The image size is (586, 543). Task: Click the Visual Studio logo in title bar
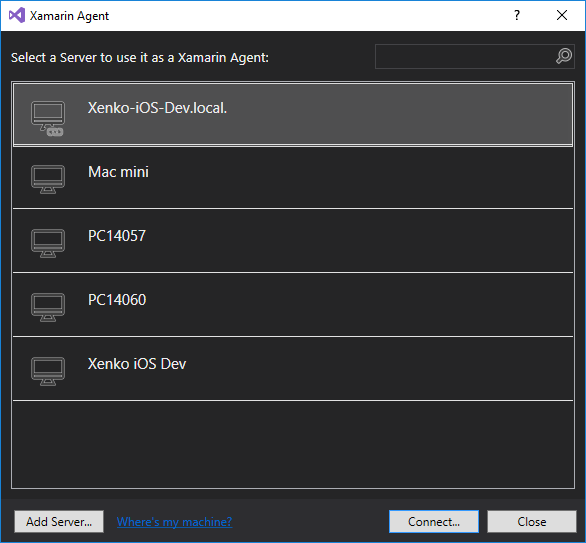pyautogui.click(x=17, y=15)
